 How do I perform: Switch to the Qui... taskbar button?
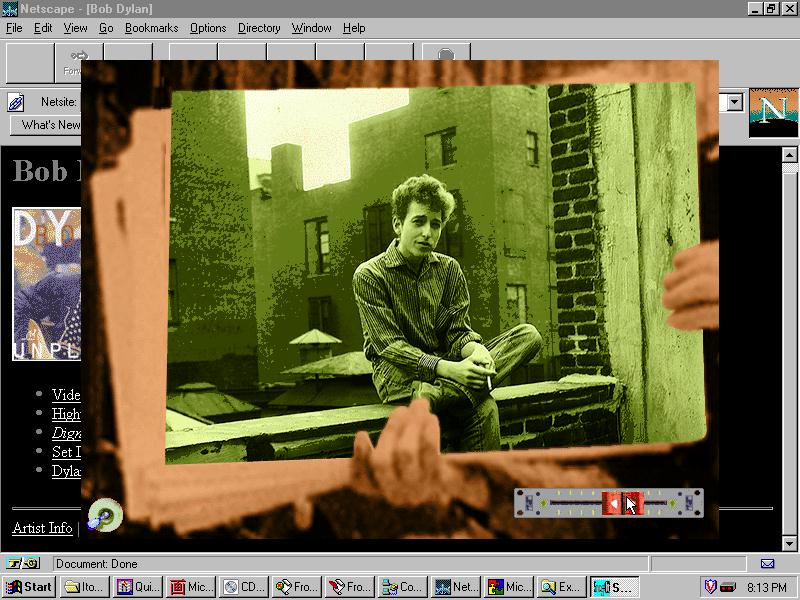coord(138,587)
